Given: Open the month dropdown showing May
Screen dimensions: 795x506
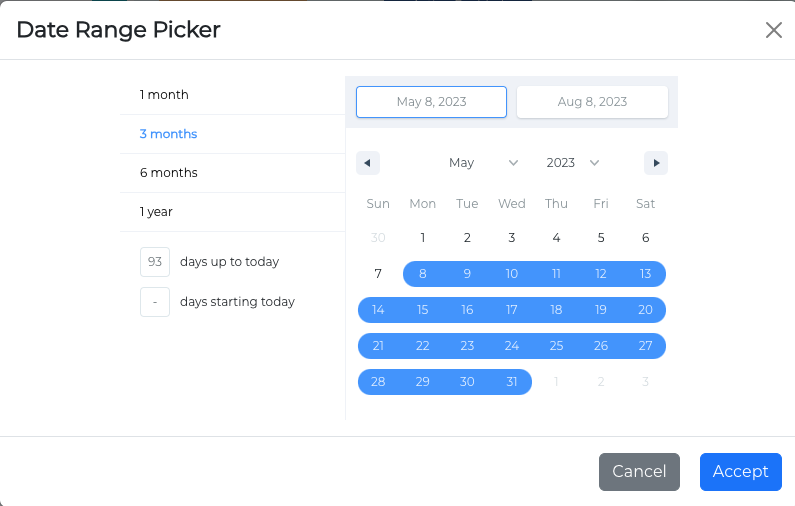Looking at the screenshot, I should click(x=483, y=163).
